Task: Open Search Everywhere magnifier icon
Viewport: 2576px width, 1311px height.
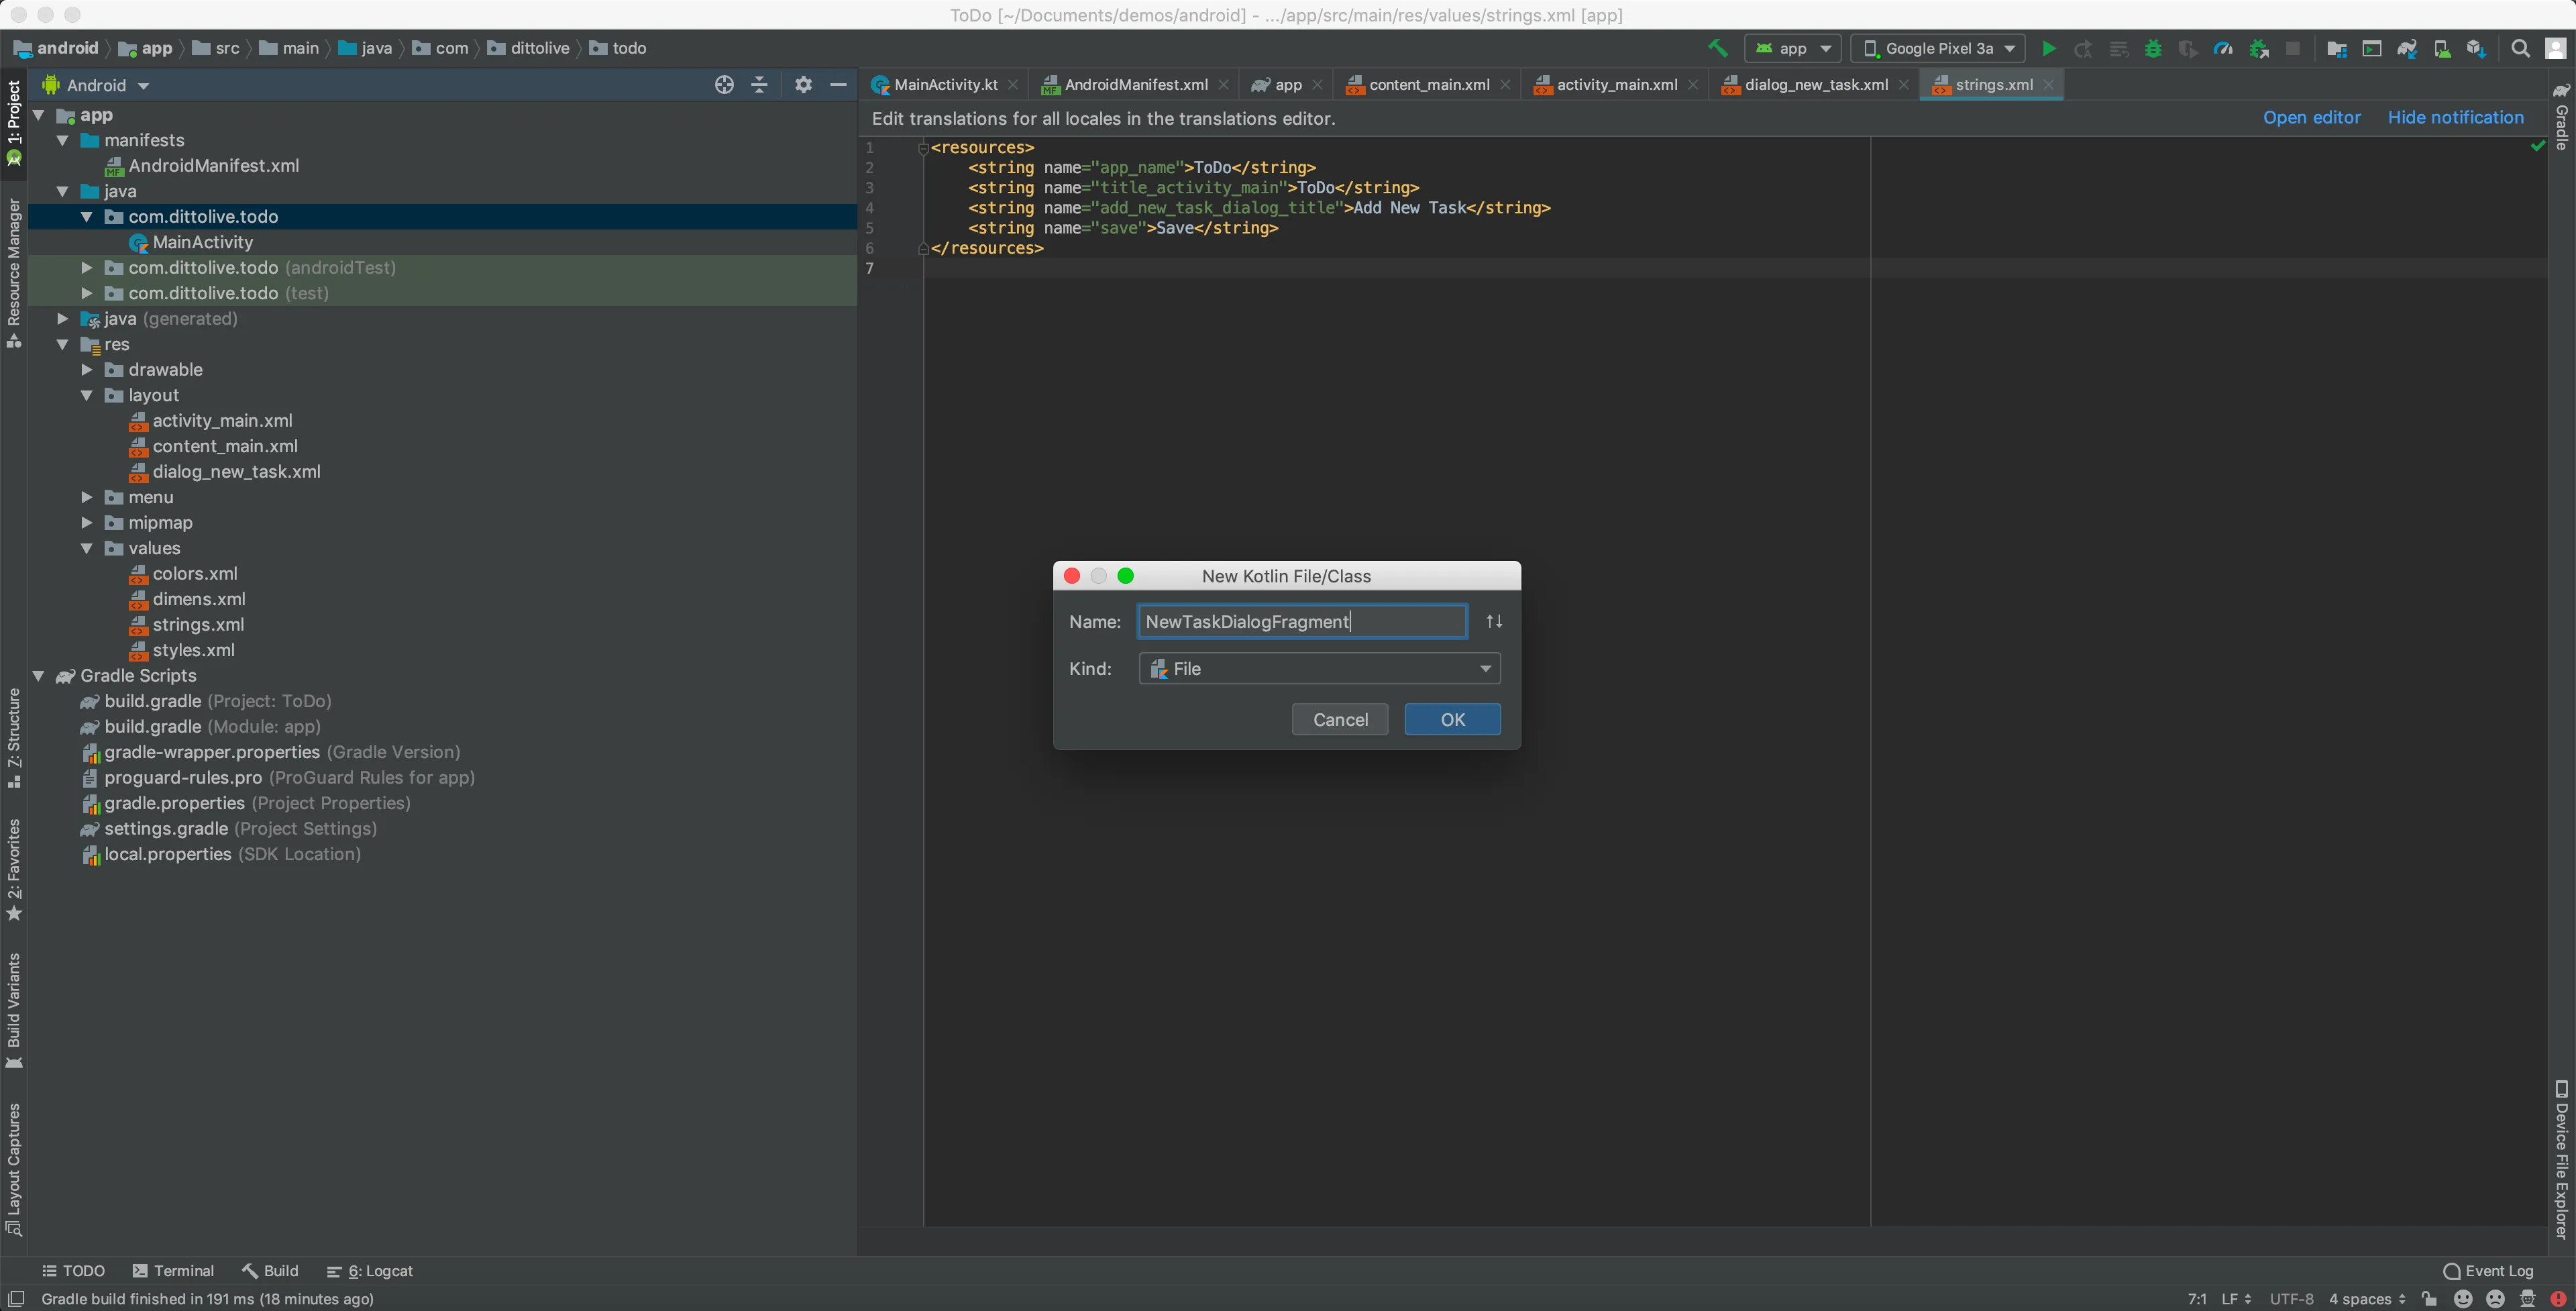Action: point(2520,48)
